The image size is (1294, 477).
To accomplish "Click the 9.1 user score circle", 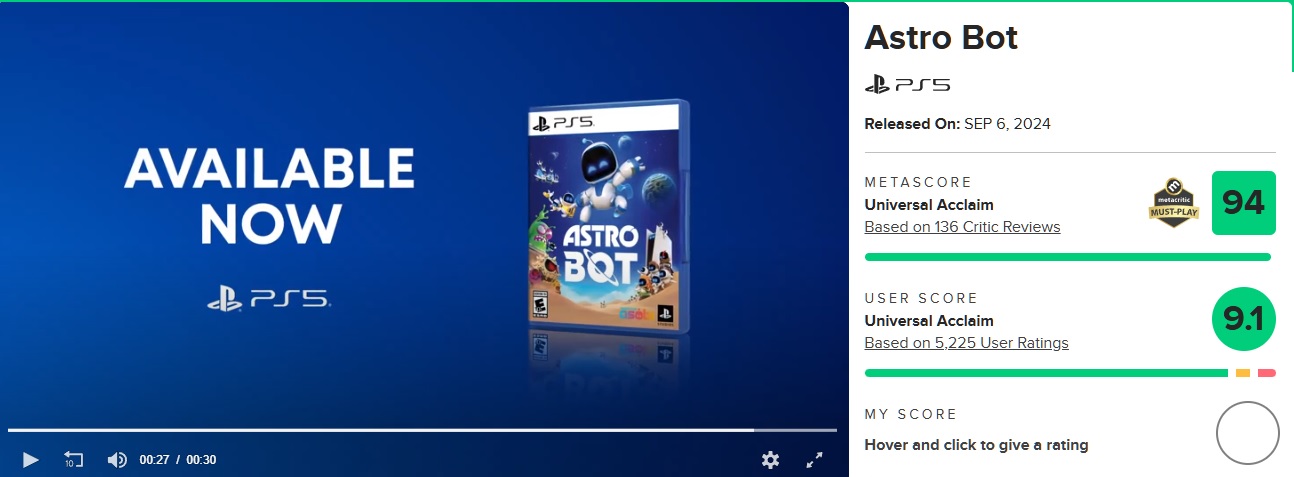I will 1244,319.
